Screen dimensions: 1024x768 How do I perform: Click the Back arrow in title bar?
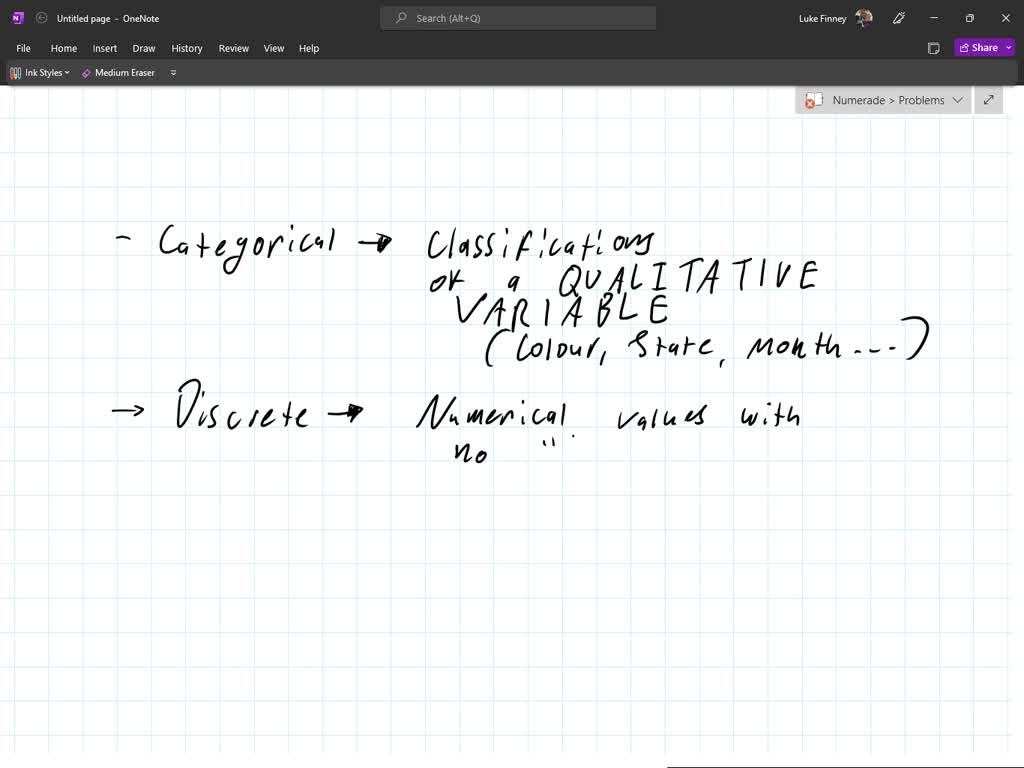41,18
